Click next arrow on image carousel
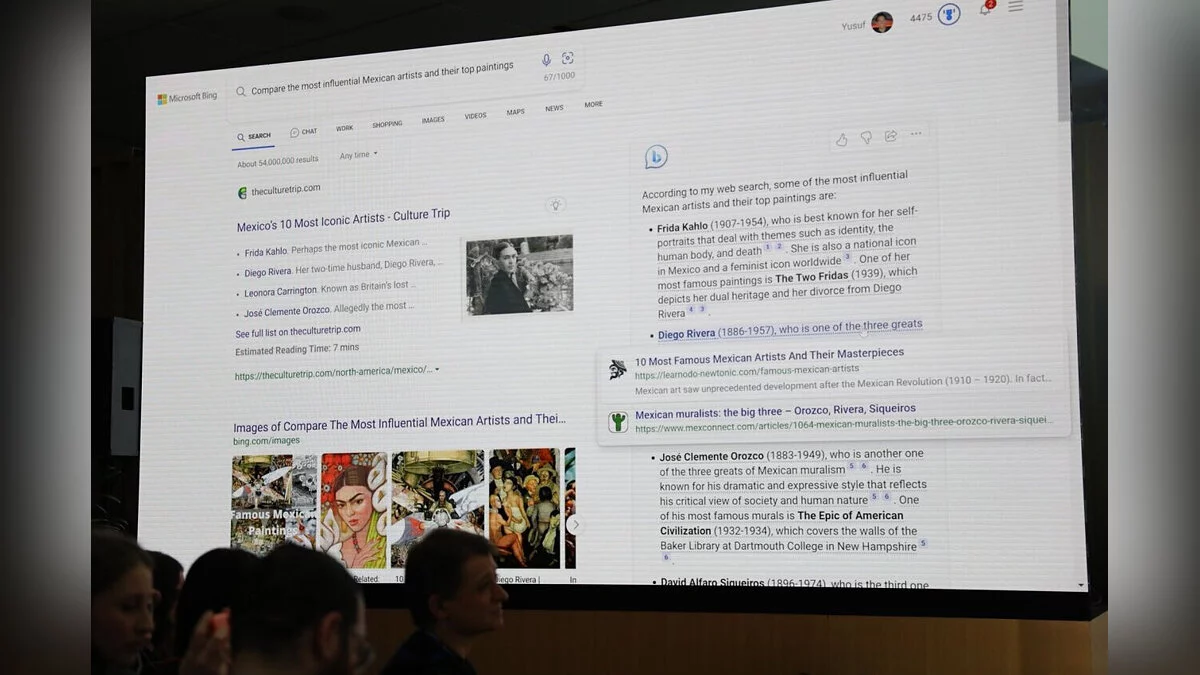The width and height of the screenshot is (1200, 675). pos(574,524)
